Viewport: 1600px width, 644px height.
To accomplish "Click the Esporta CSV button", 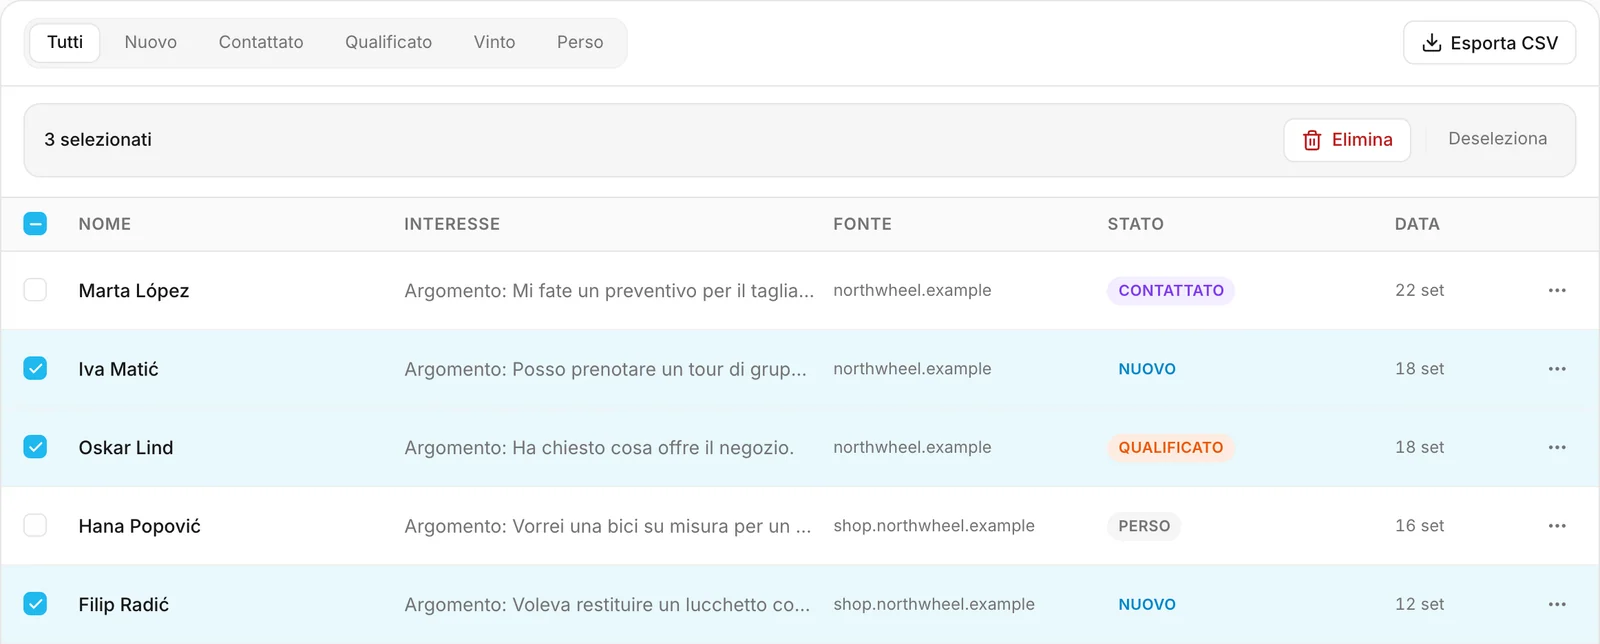I will click(x=1489, y=43).
